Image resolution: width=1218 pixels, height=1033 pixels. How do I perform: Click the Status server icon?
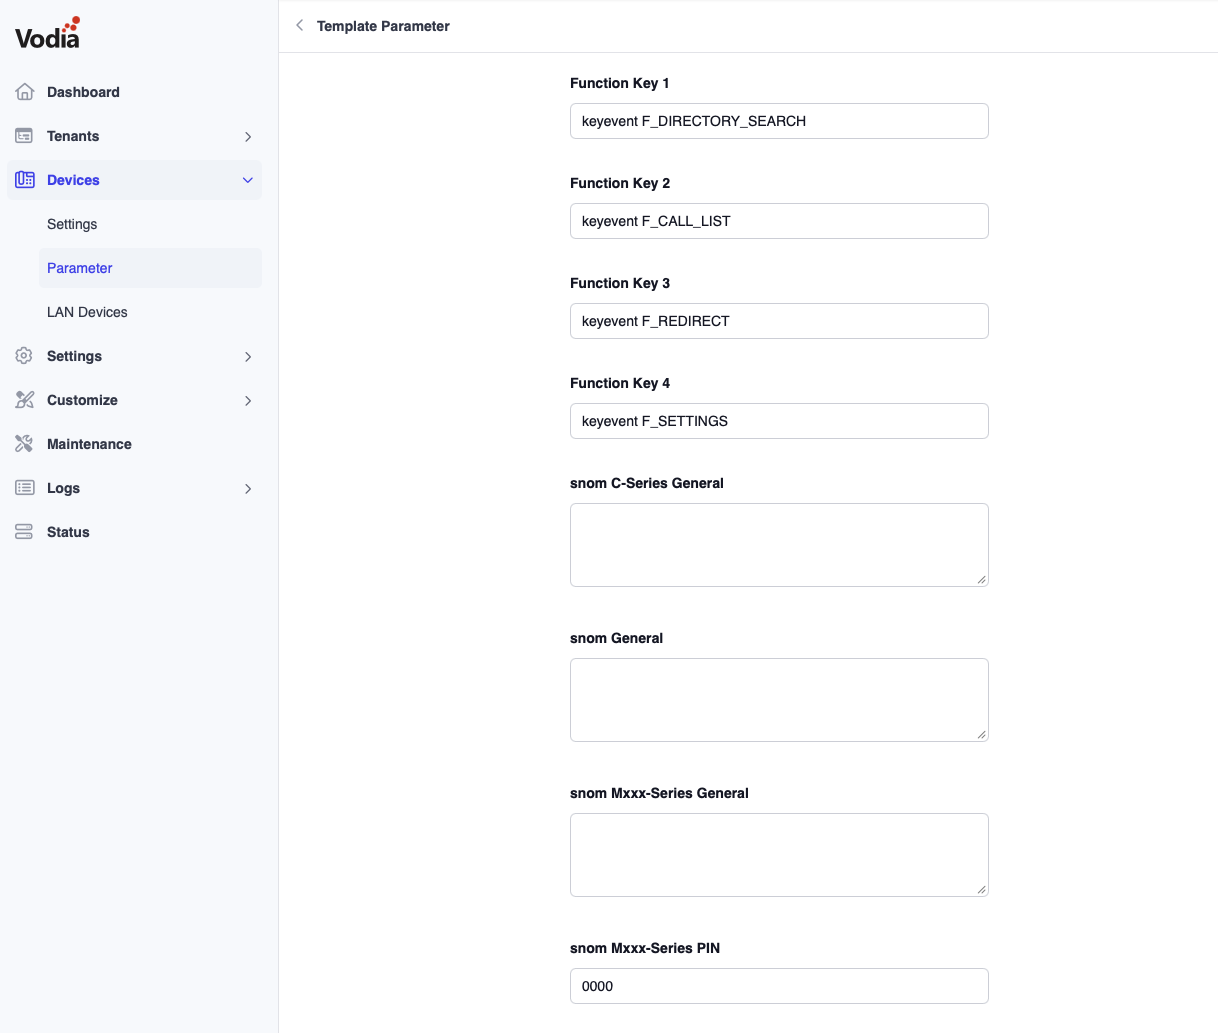pos(25,532)
